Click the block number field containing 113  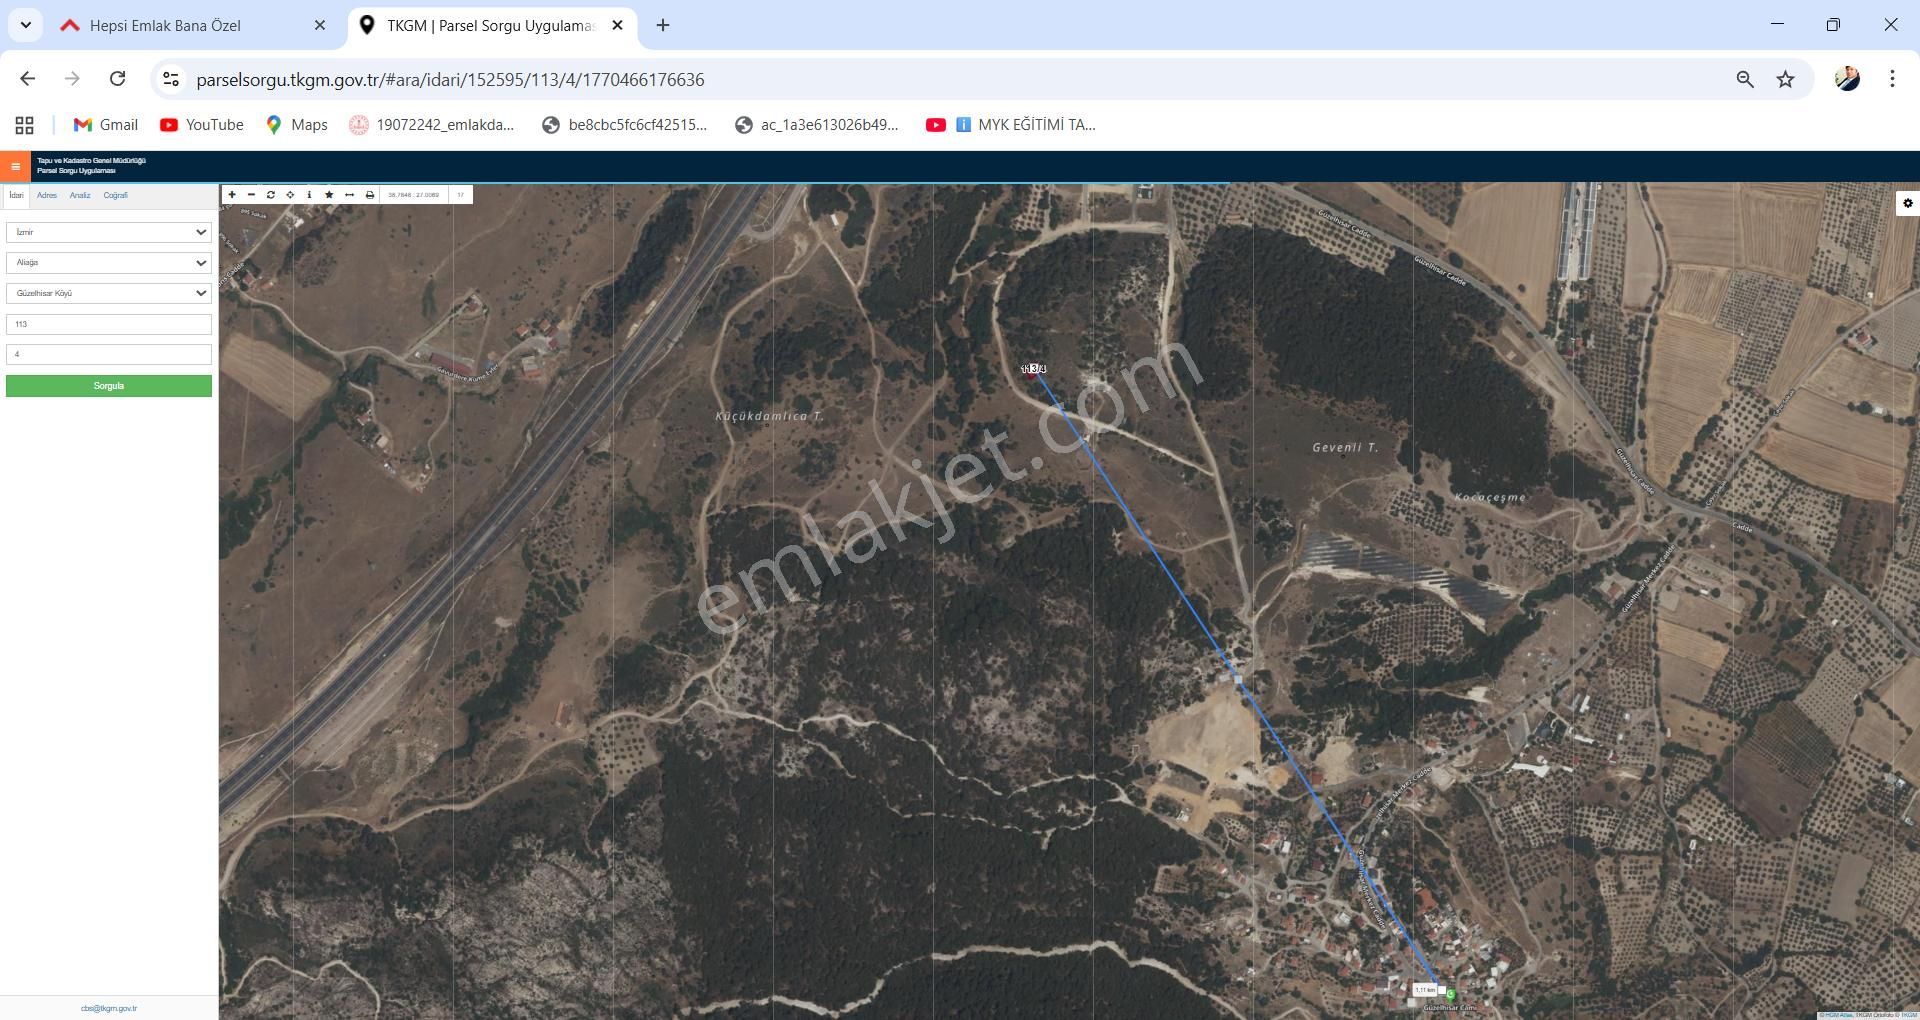tap(108, 324)
